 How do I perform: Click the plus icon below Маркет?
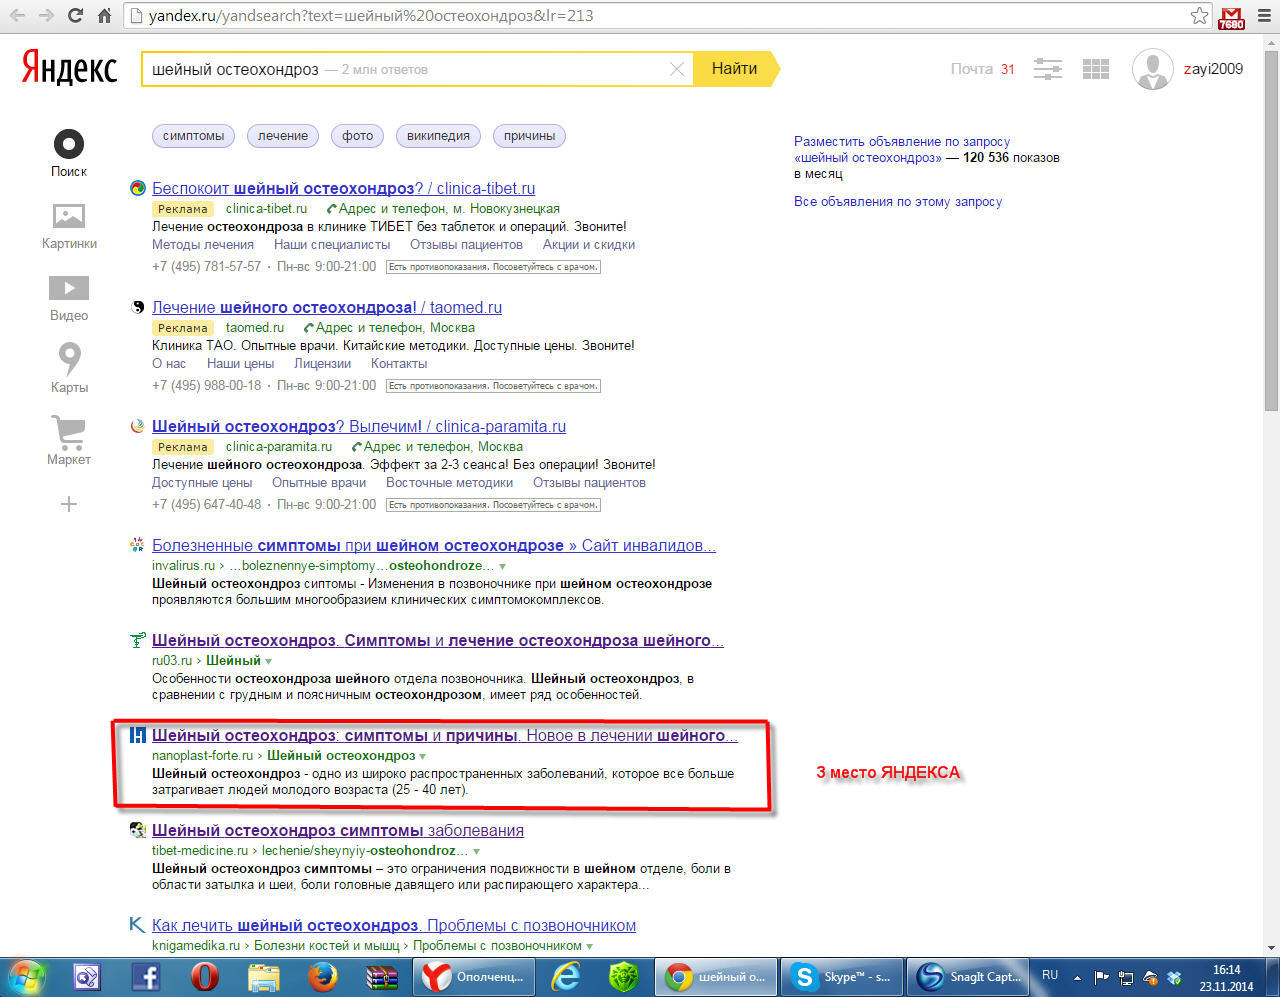pos(69,504)
